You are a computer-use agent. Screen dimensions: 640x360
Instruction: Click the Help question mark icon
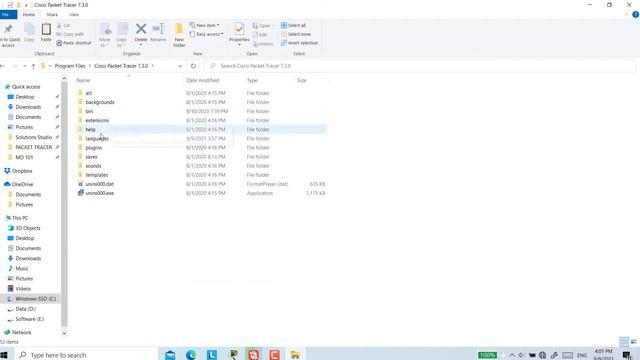635,15
